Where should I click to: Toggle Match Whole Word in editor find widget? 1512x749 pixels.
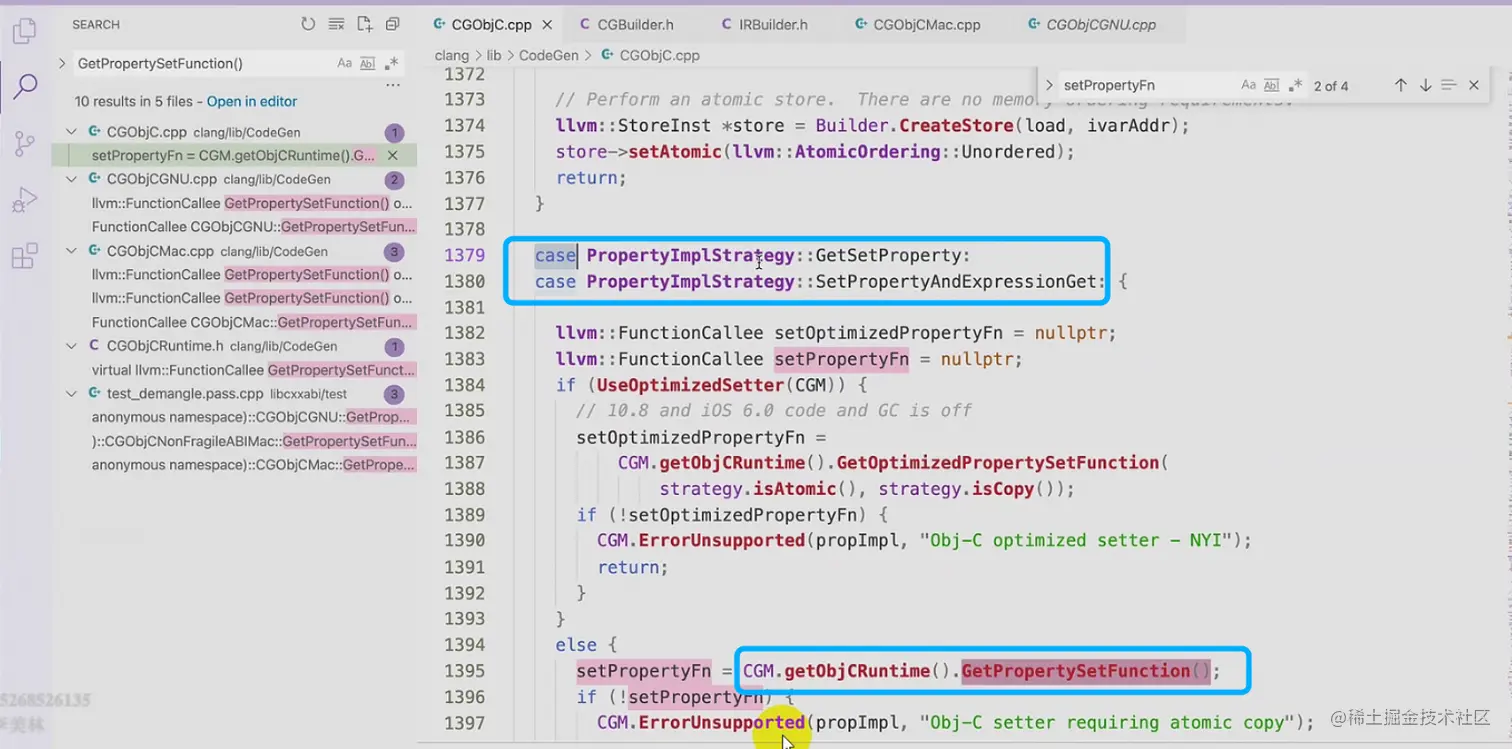pos(1272,86)
